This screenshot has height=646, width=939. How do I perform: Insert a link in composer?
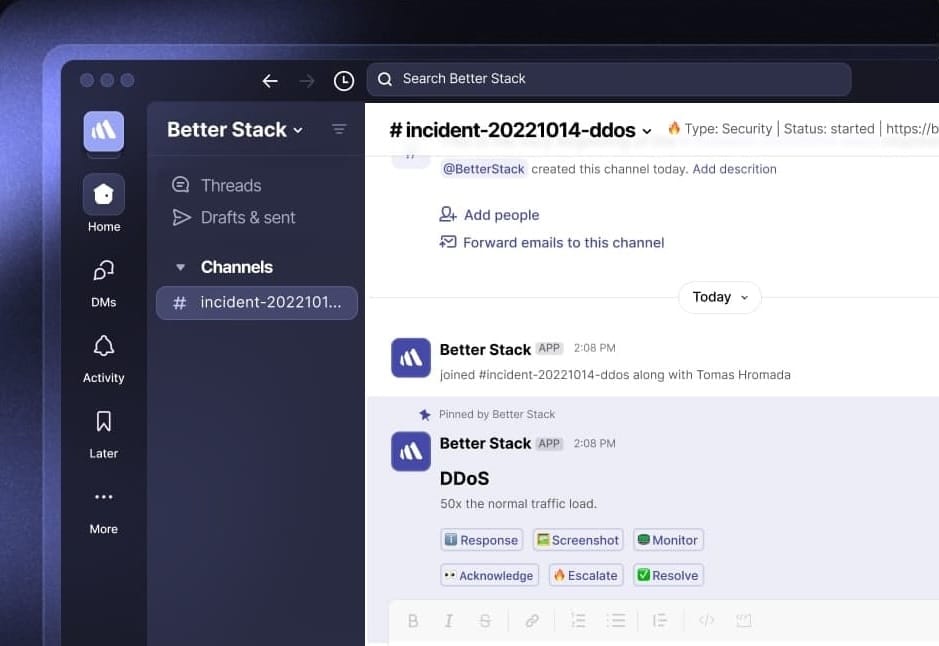tap(532, 621)
